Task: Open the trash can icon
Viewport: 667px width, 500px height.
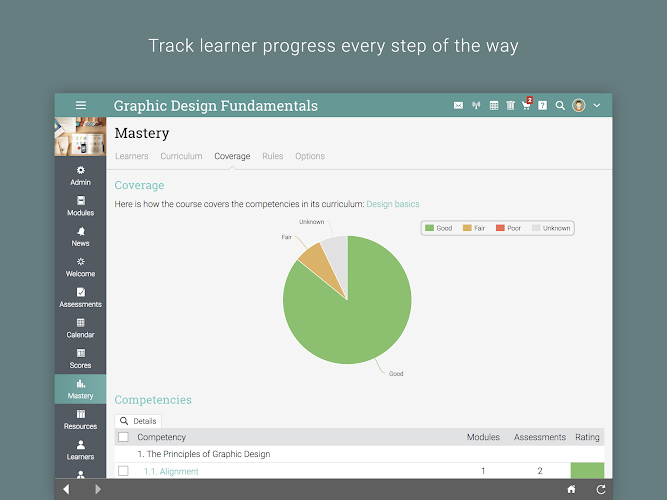Action: [510, 106]
